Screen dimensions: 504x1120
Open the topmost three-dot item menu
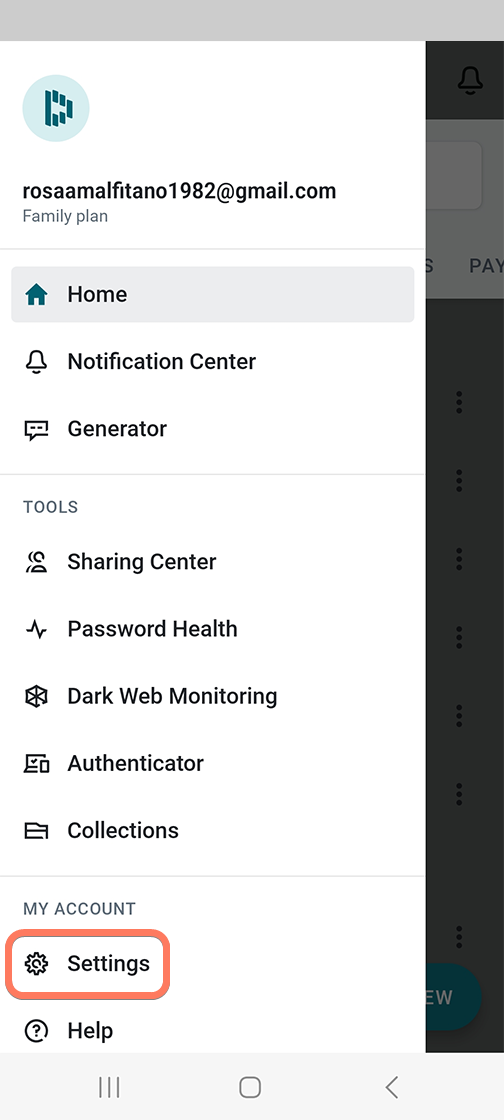459,402
